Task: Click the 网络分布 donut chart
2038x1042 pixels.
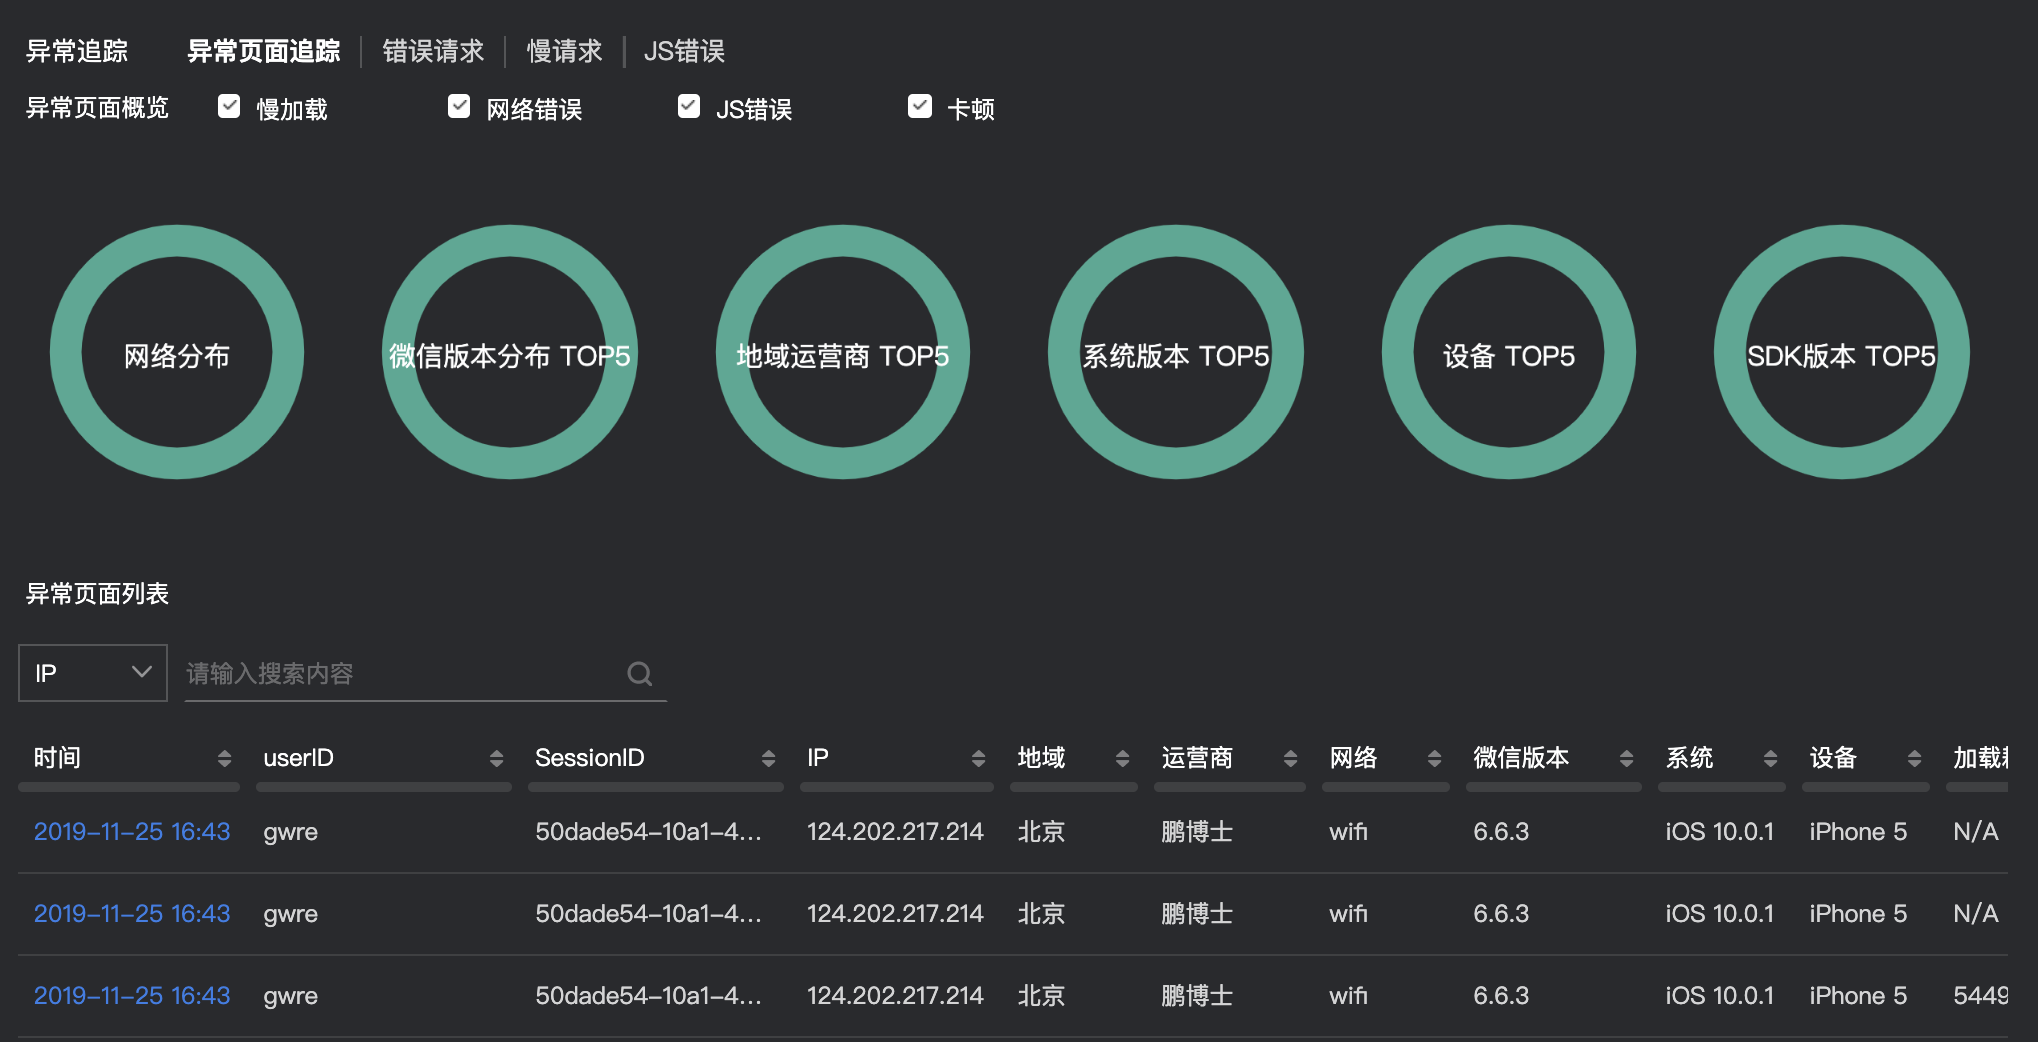Action: (x=177, y=352)
